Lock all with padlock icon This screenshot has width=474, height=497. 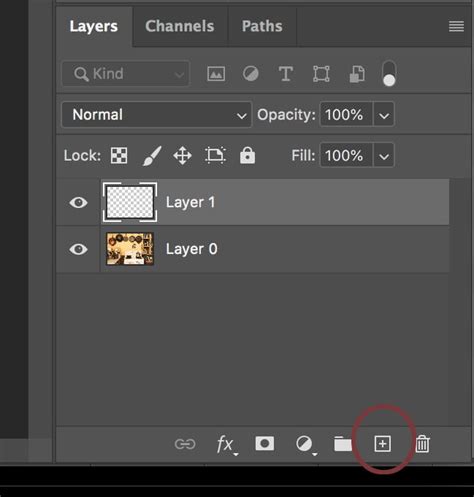(x=247, y=155)
